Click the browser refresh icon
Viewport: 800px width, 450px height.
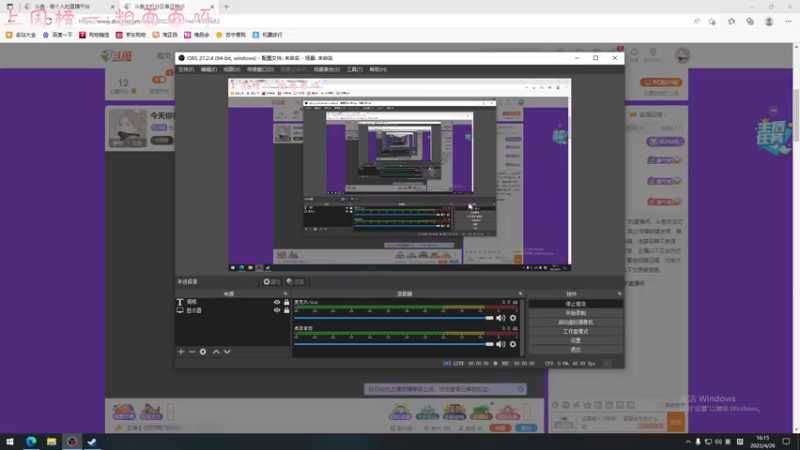pyautogui.click(x=48, y=21)
